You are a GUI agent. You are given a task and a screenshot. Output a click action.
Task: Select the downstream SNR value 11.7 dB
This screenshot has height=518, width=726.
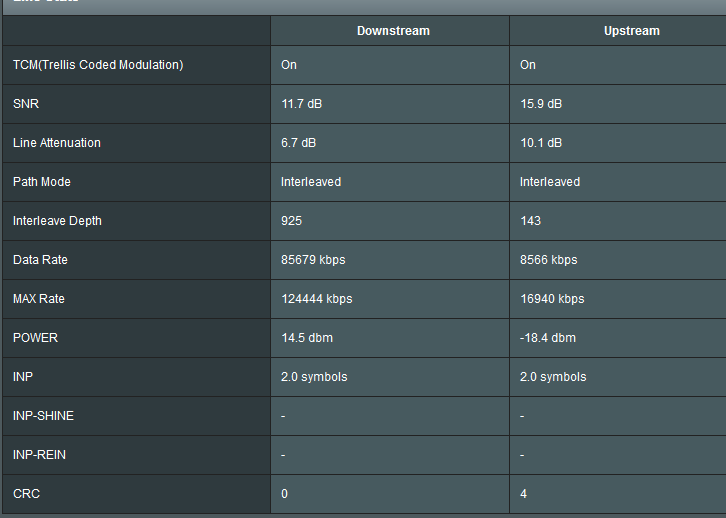(302, 104)
